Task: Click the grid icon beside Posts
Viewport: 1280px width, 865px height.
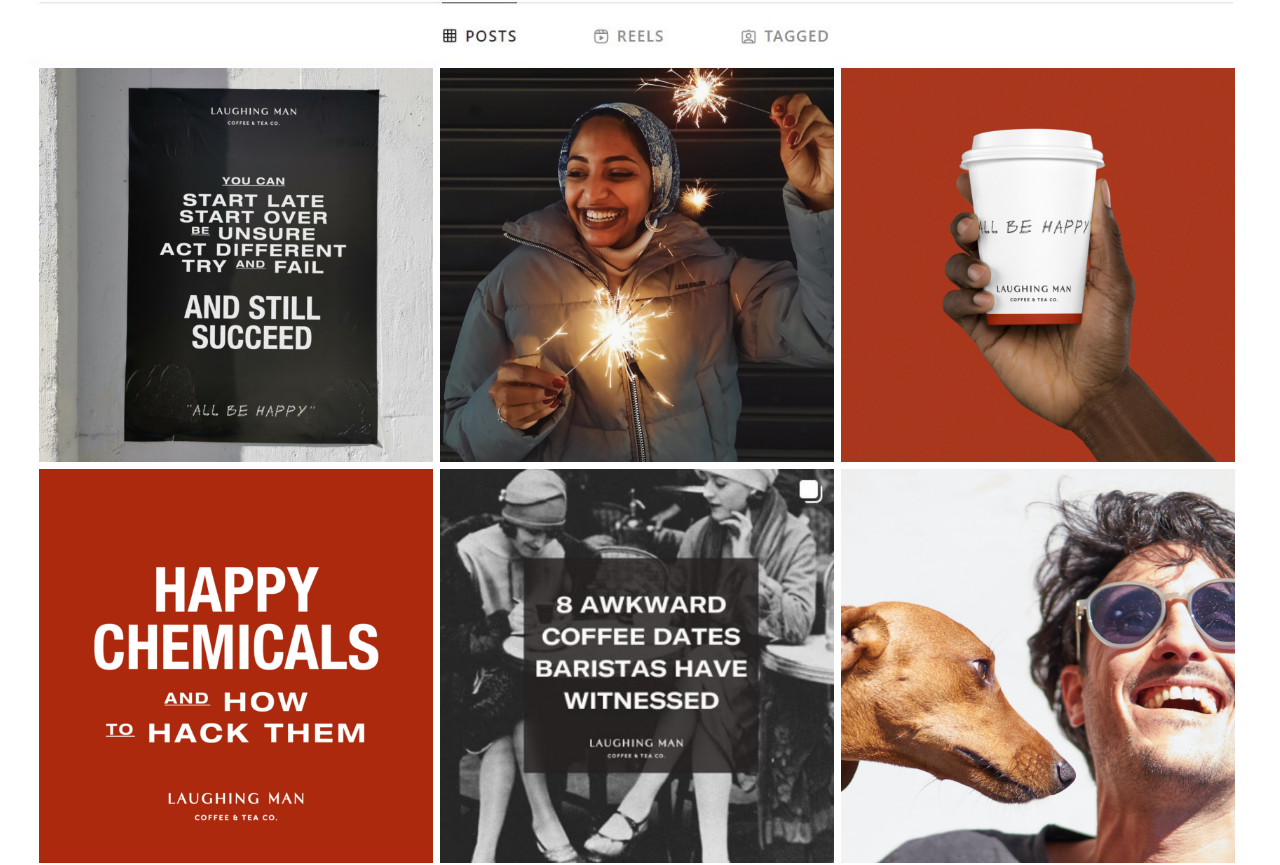Action: click(x=450, y=36)
